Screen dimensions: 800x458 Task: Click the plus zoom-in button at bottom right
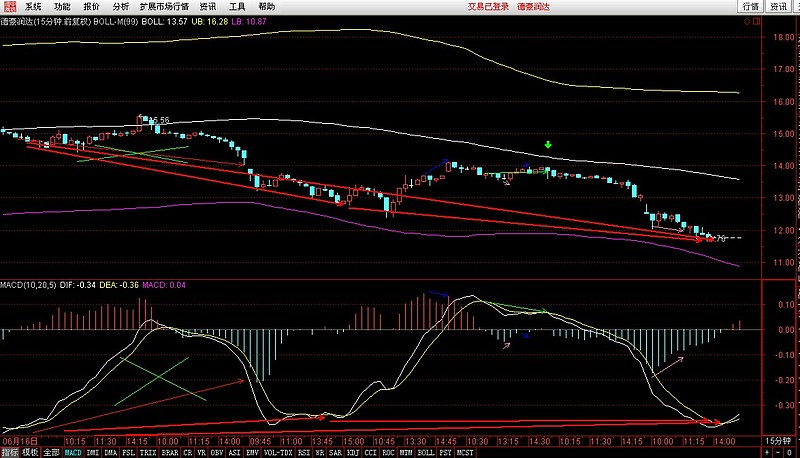[767, 452]
